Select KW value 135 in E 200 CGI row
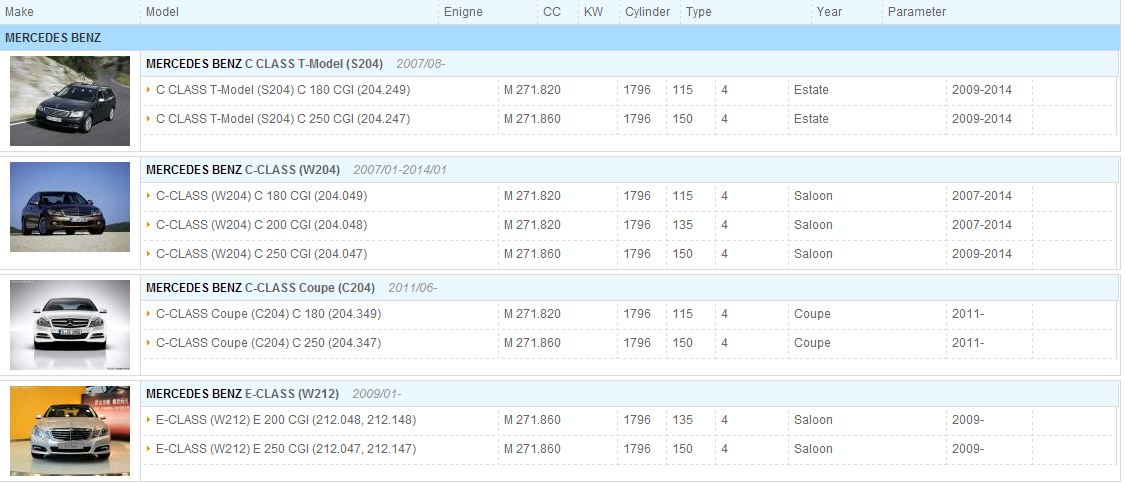Viewport: 1125px width, 483px height. coord(683,420)
